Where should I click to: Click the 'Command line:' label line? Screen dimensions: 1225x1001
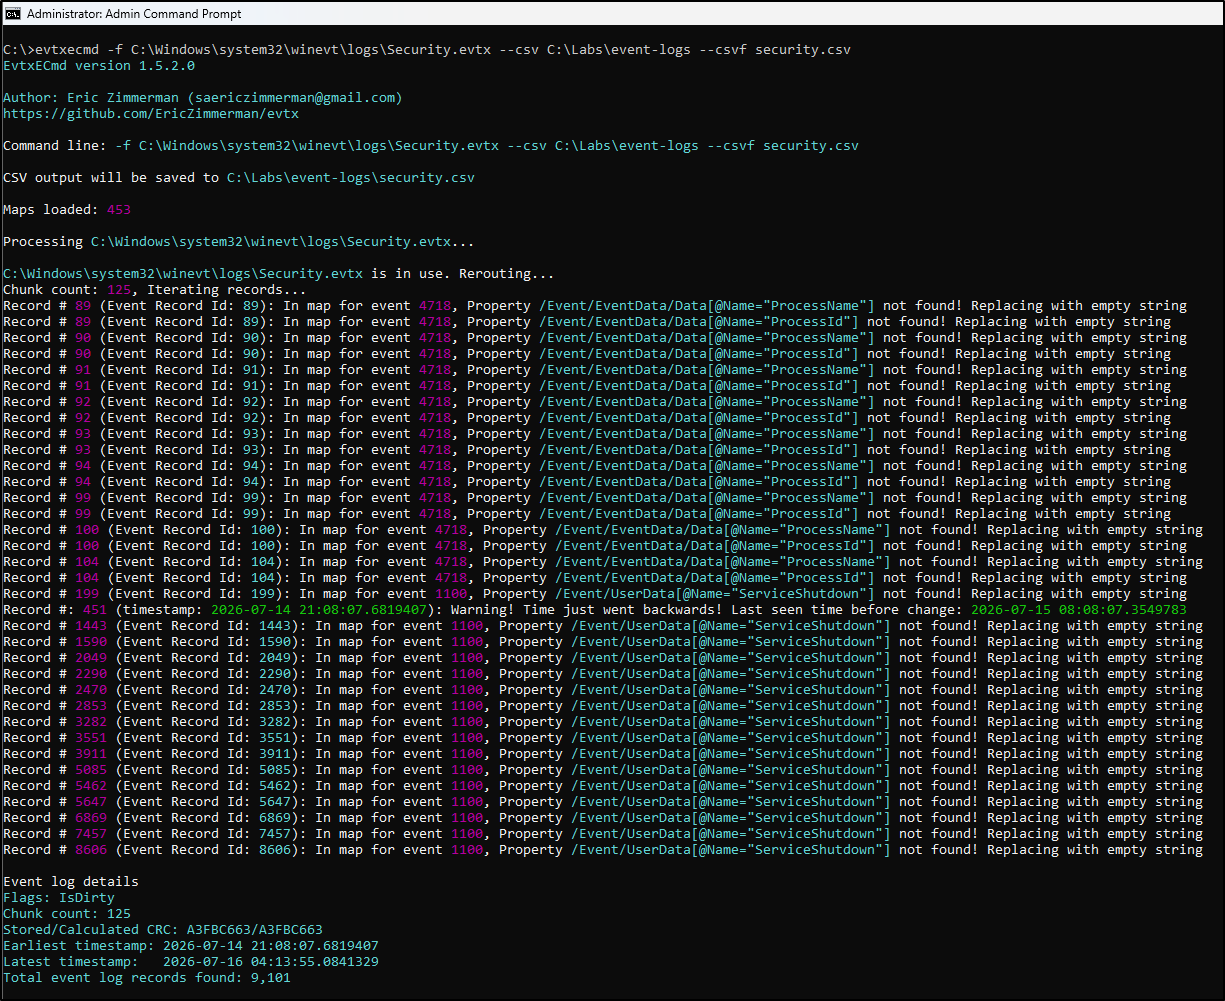(x=431, y=146)
